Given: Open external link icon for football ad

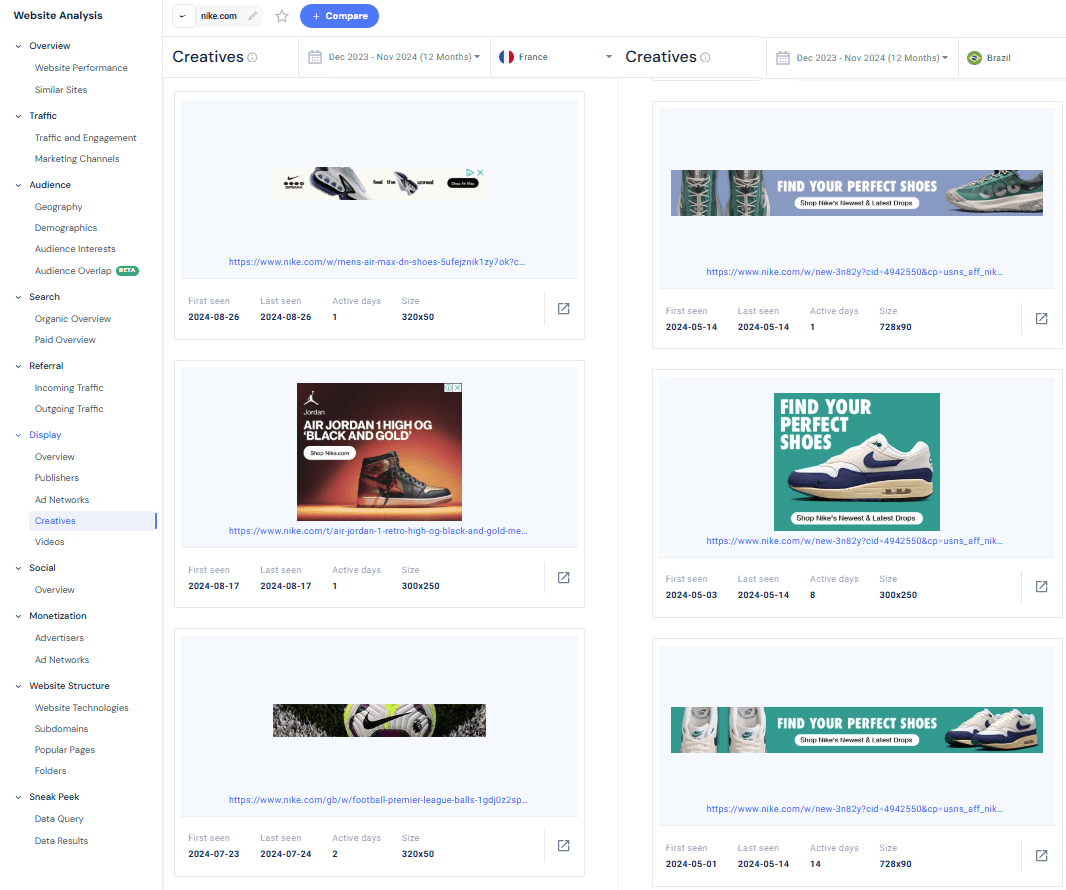Looking at the screenshot, I should [563, 846].
